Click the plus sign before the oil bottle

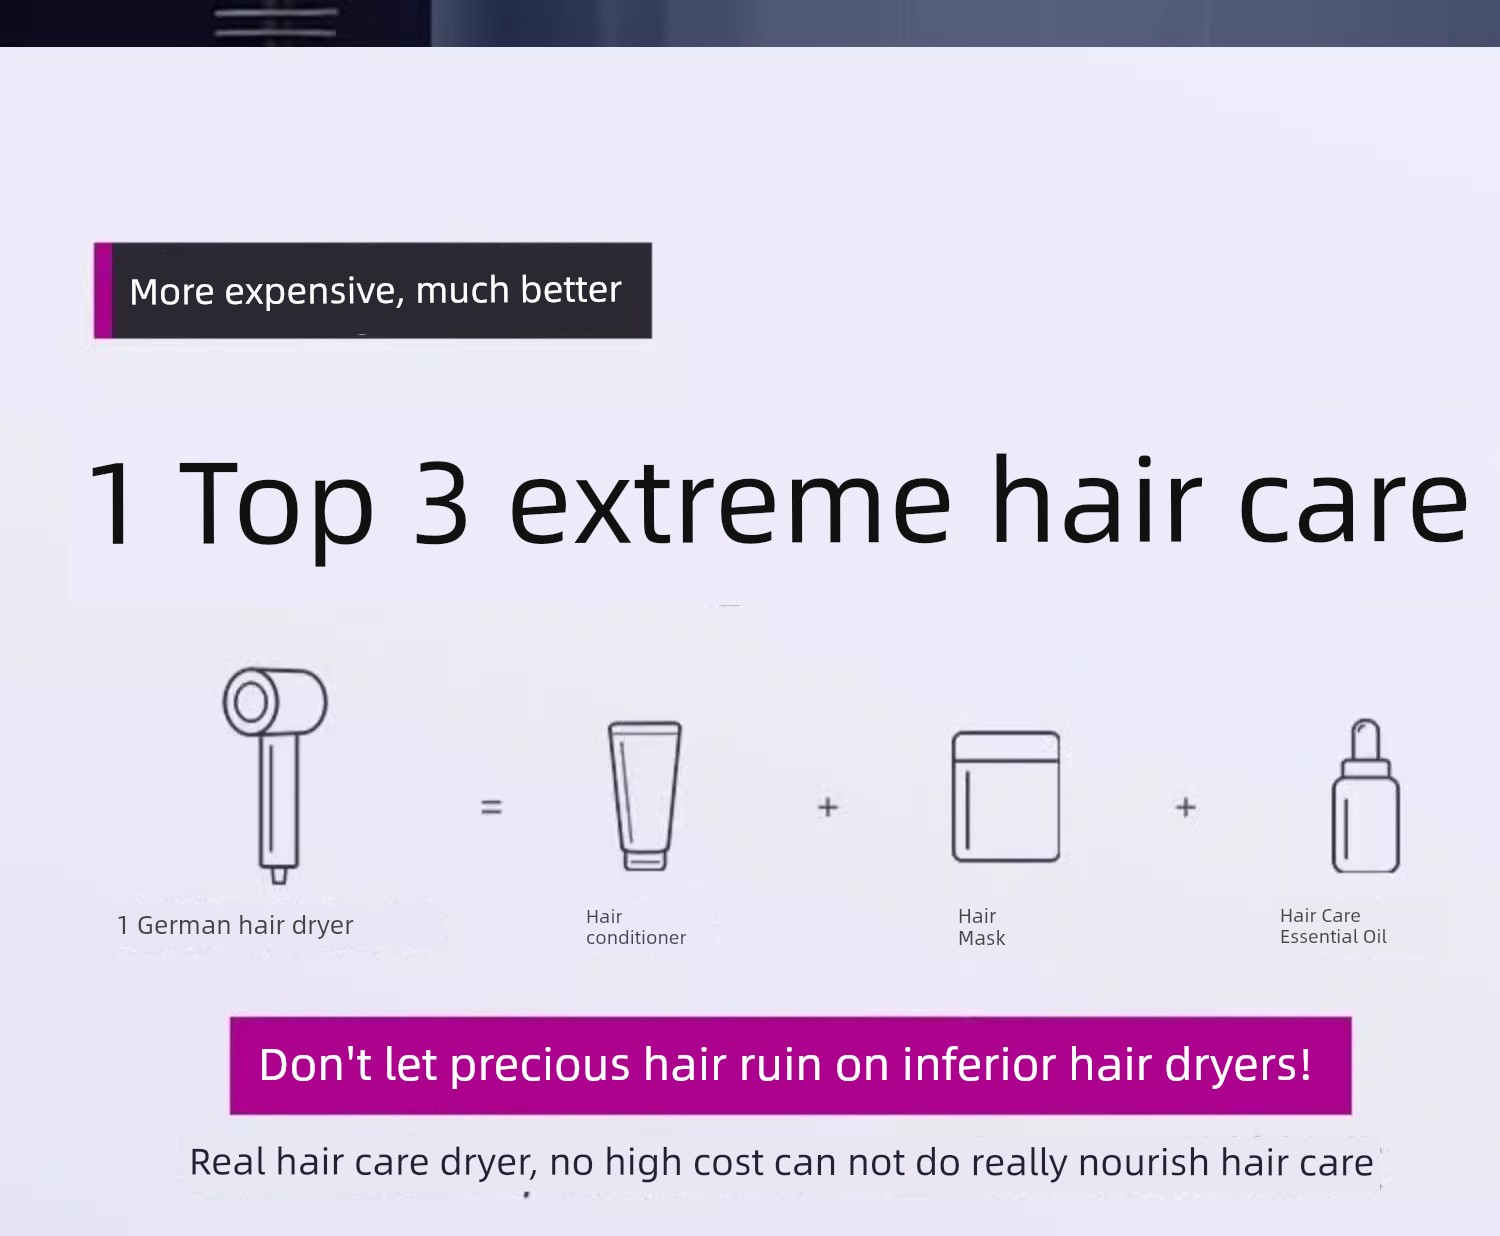click(1185, 807)
